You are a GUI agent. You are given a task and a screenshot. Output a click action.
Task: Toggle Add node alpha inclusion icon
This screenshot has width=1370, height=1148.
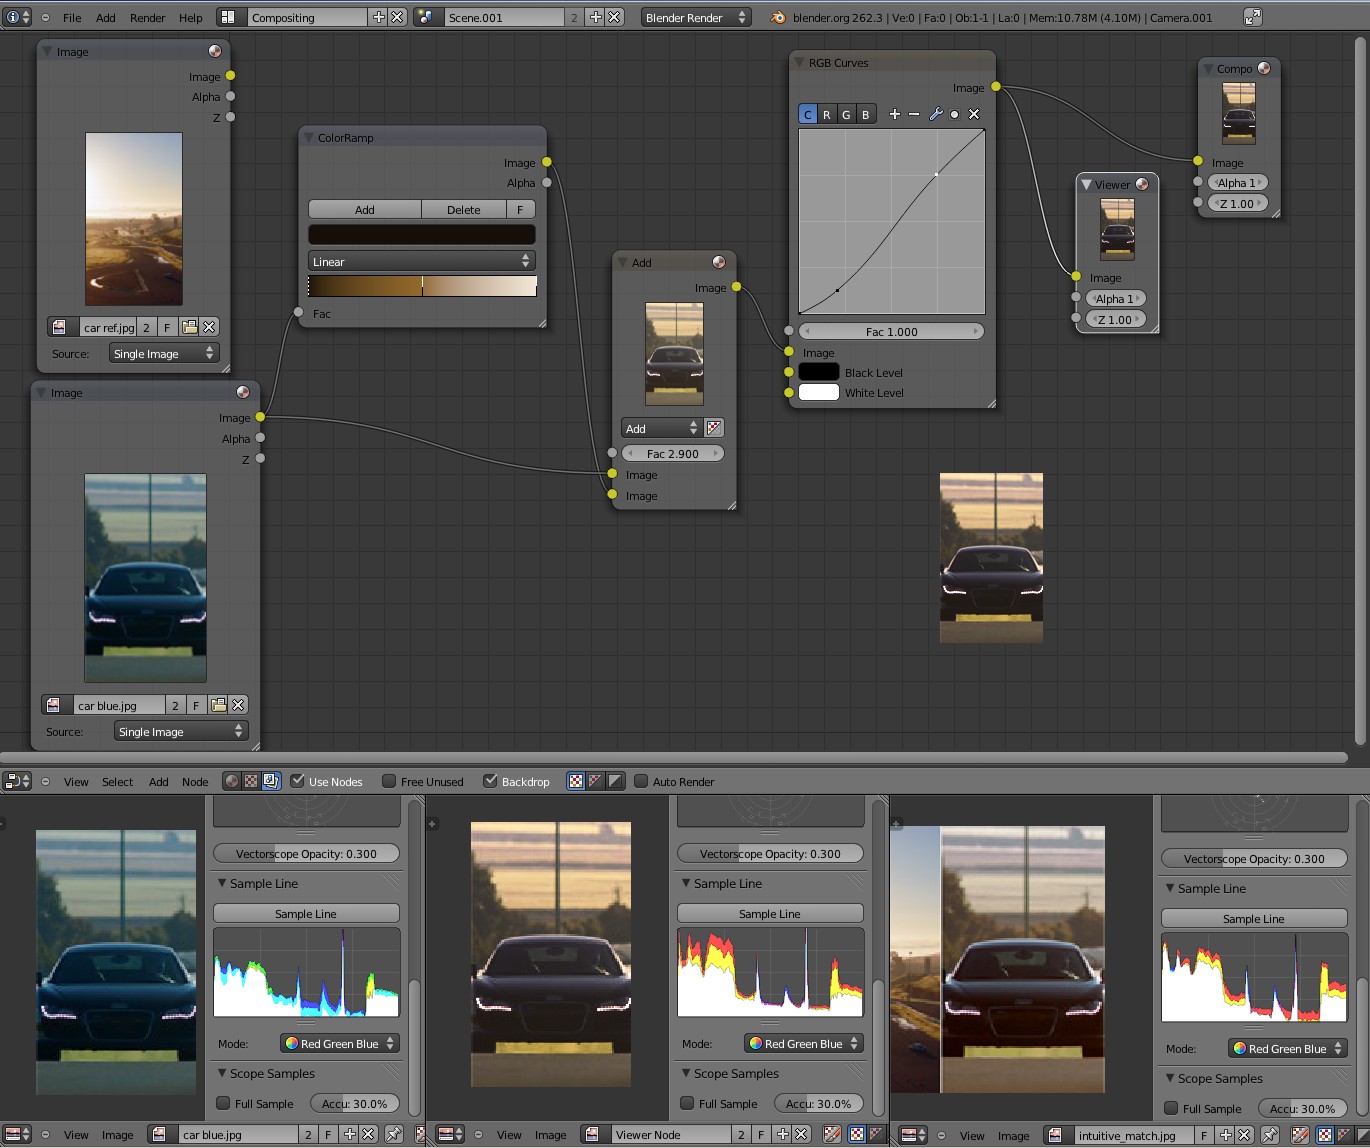pyautogui.click(x=714, y=428)
